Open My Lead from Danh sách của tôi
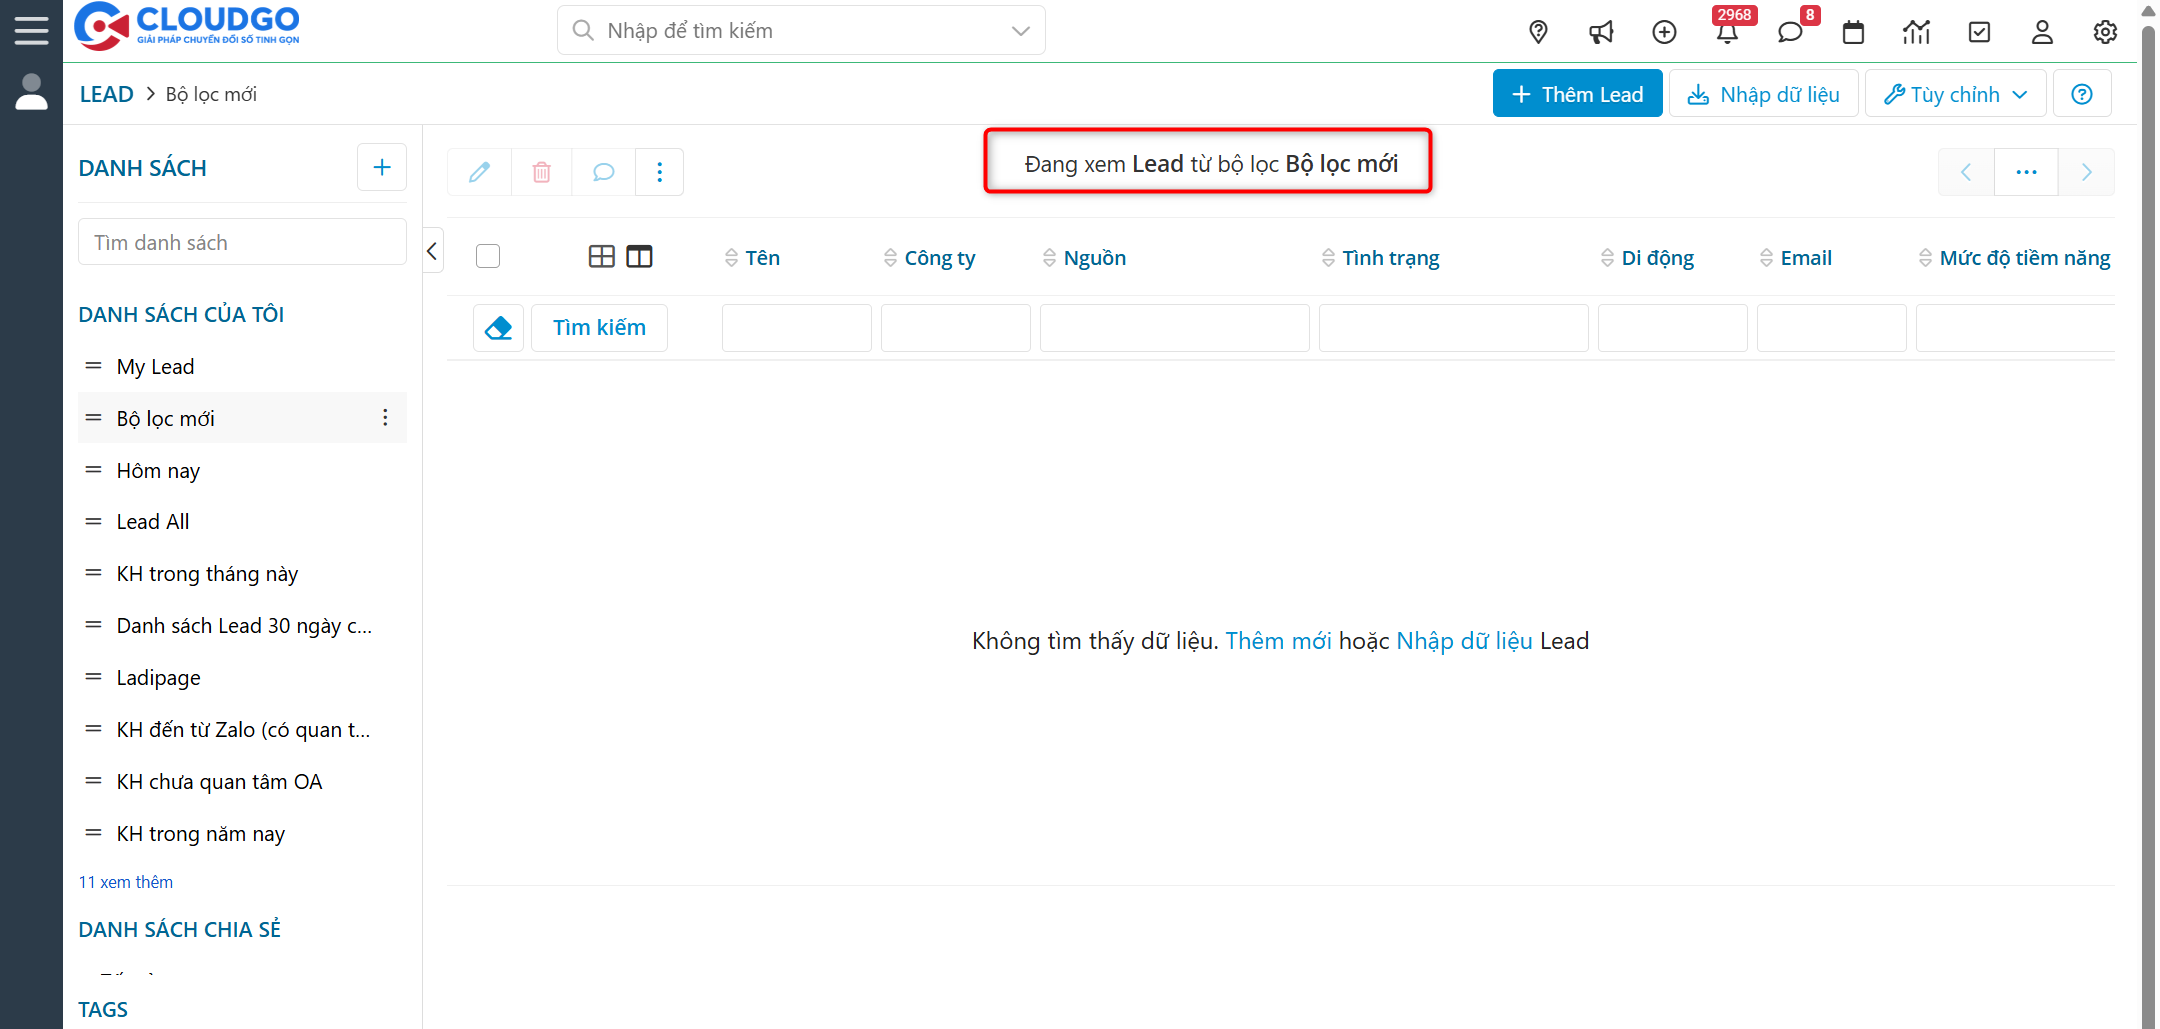 point(155,366)
